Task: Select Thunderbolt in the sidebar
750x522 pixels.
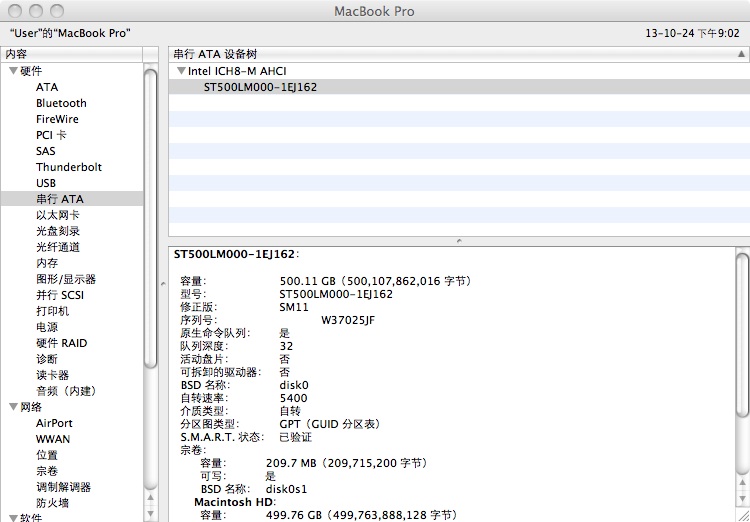Action: pos(69,167)
